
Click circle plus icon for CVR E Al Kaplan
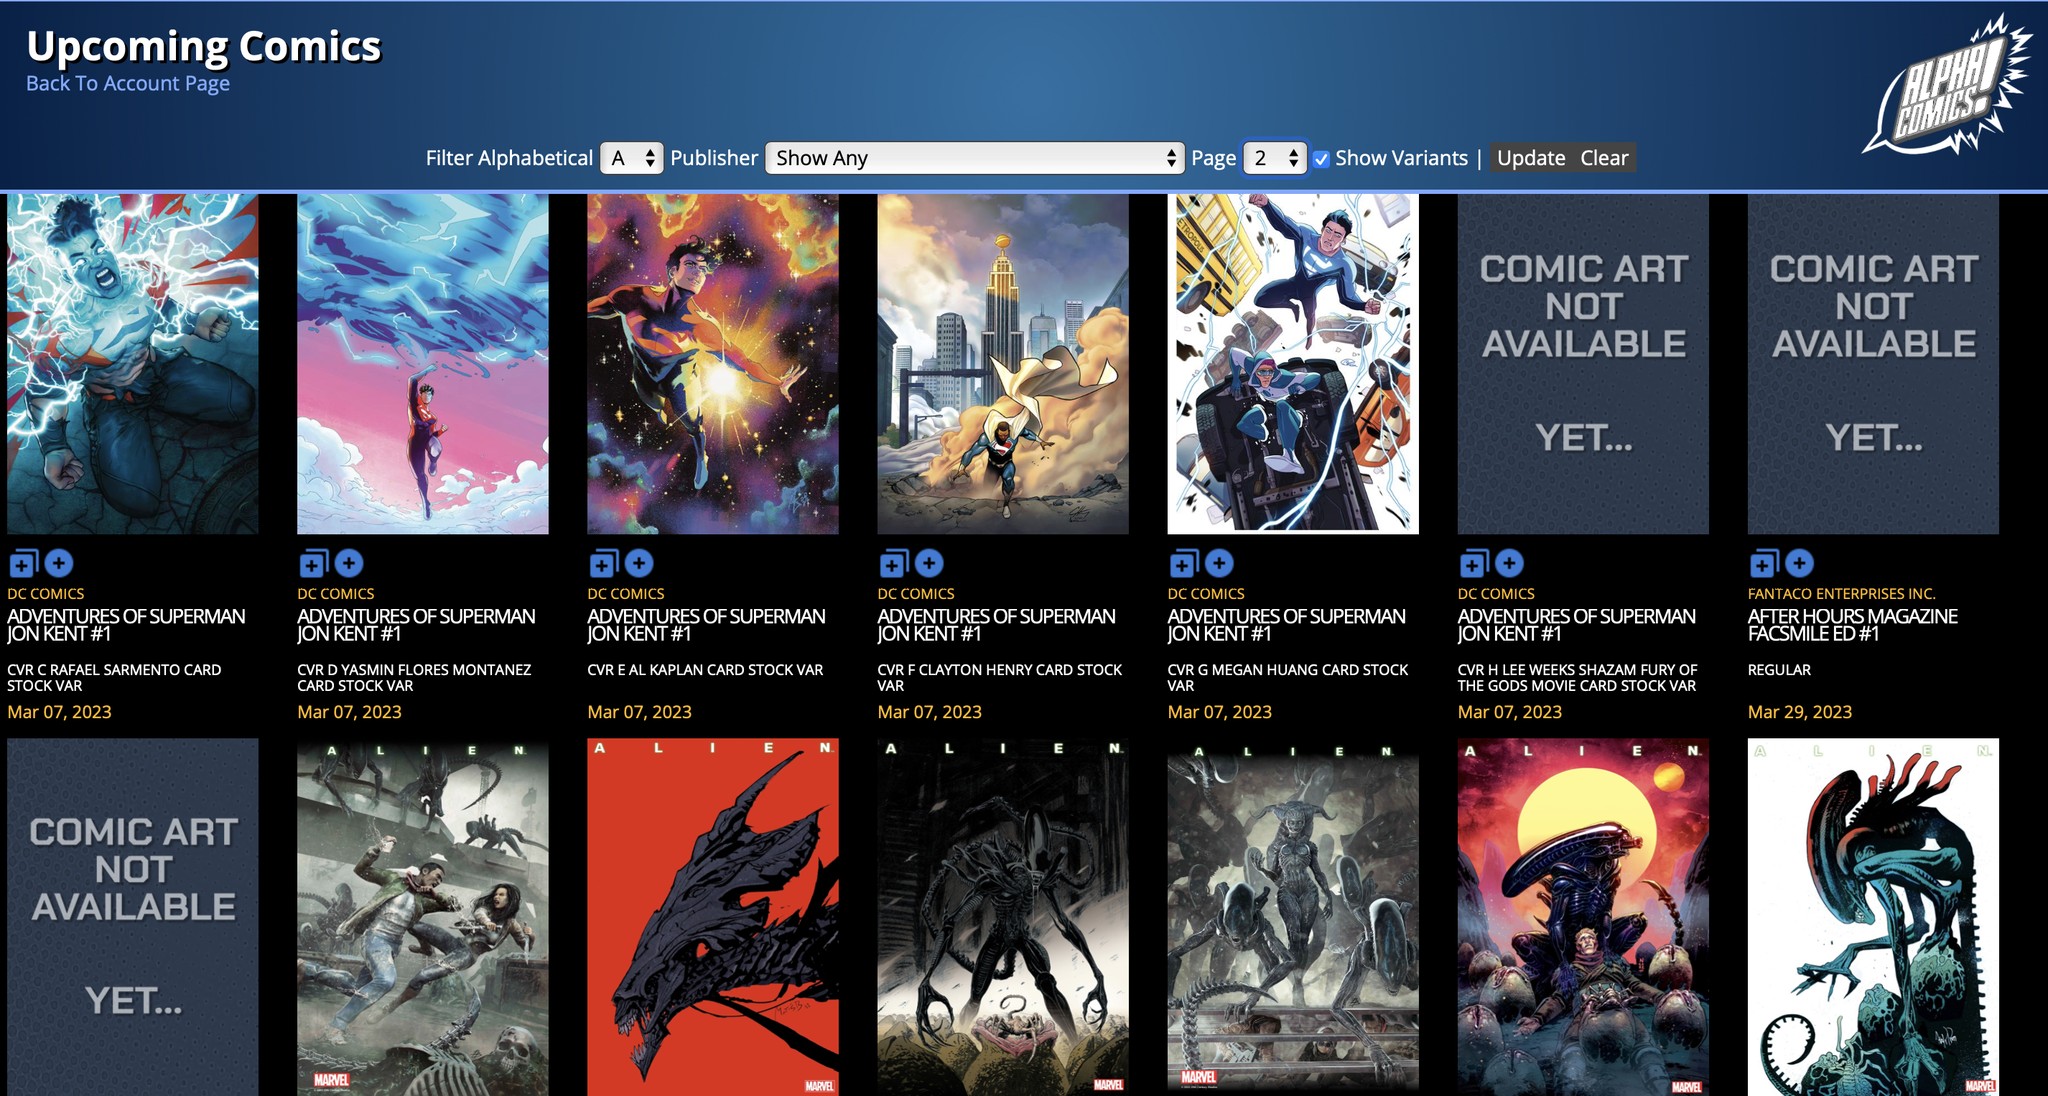coord(639,563)
